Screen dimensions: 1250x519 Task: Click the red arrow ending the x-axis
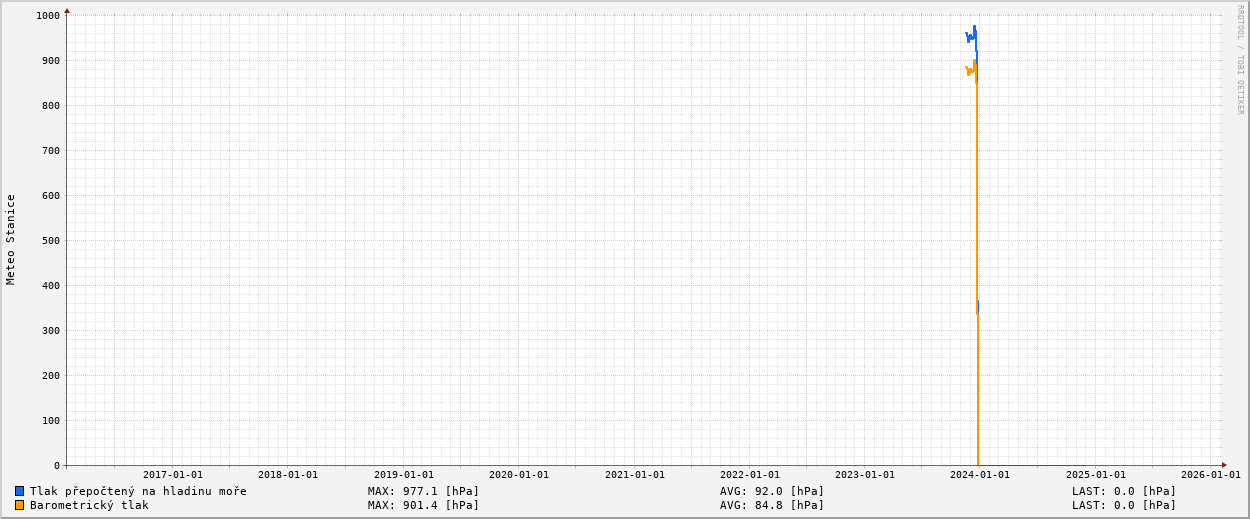(x=1224, y=465)
